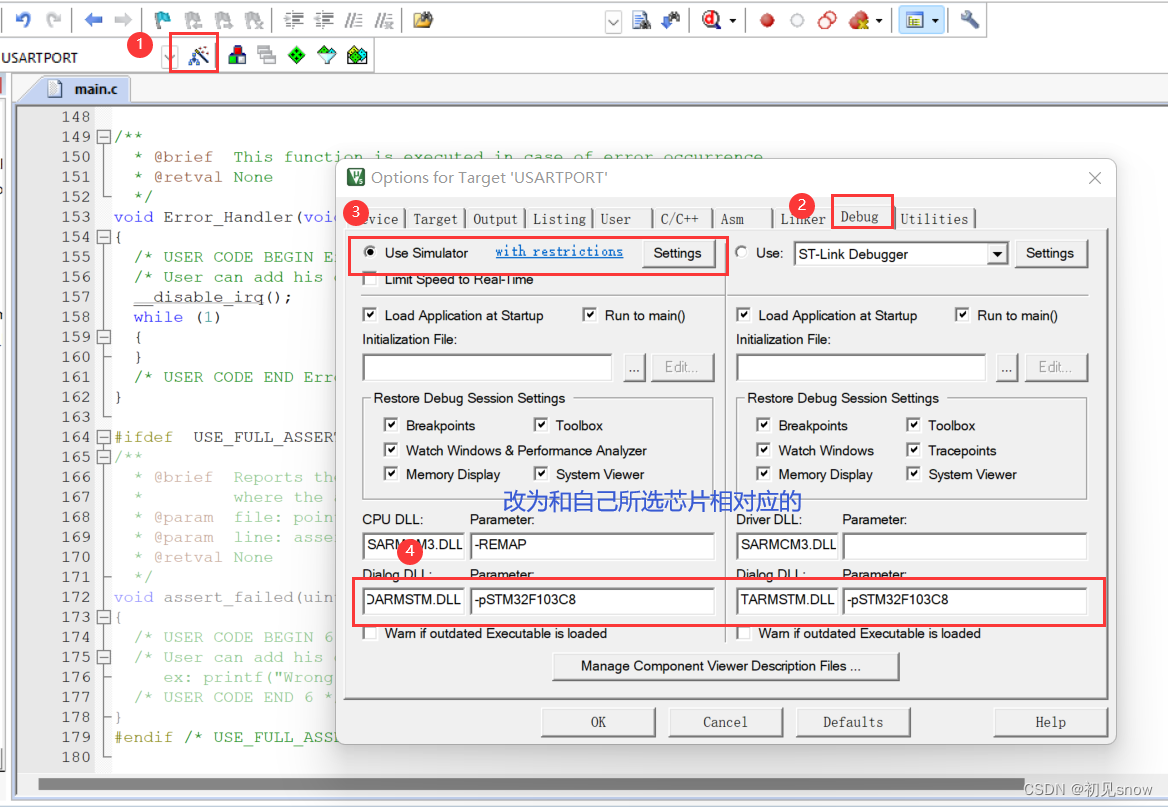The width and height of the screenshot is (1168, 807).
Task: Confirm the dialog with OK
Action: pyautogui.click(x=598, y=722)
